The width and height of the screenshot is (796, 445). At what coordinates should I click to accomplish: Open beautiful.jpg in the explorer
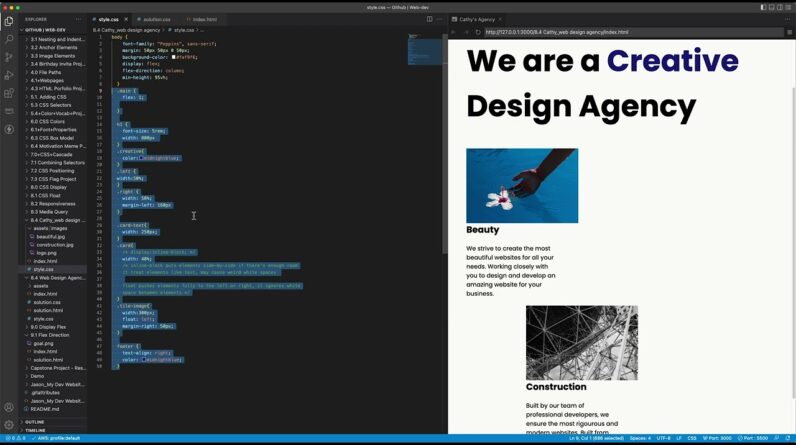pyautogui.click(x=50, y=236)
